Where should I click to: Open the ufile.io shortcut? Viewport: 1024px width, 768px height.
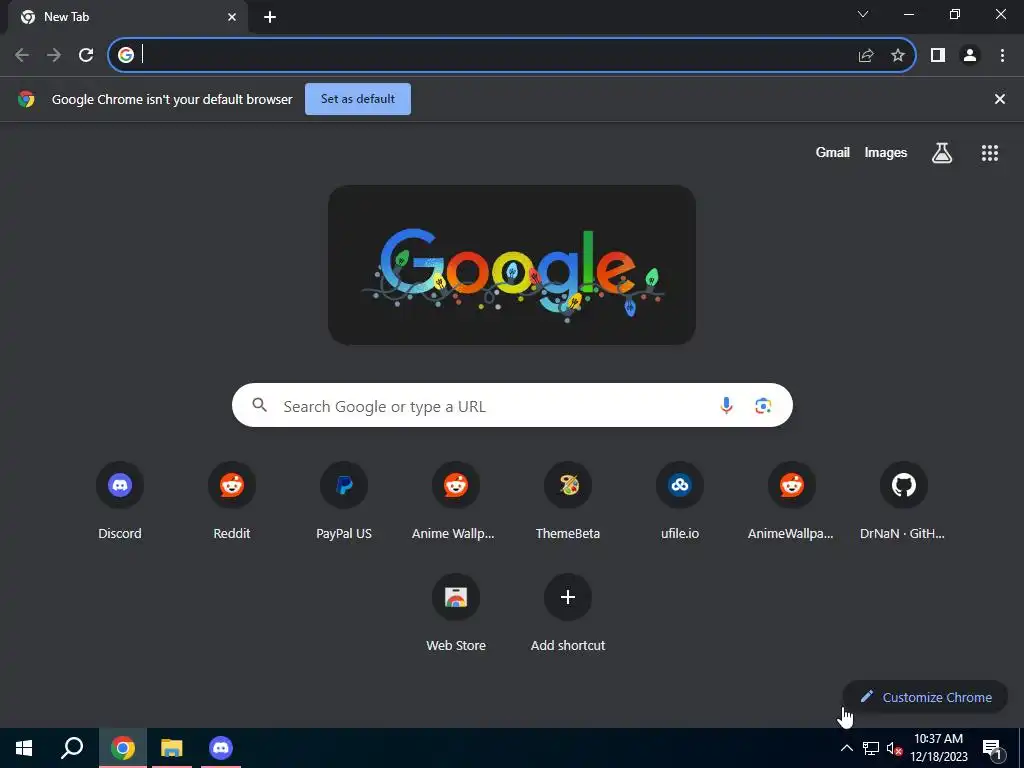[680, 501]
